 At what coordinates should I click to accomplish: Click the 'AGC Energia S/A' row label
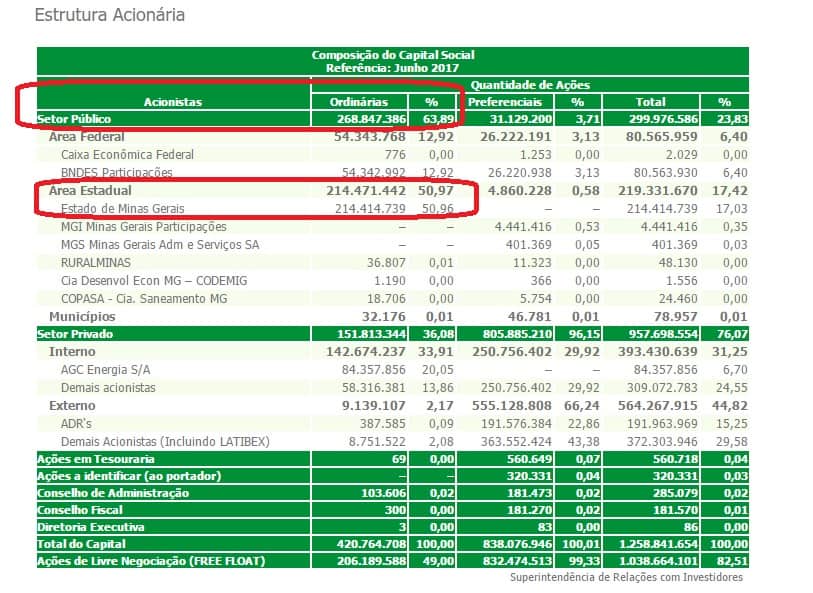coord(107,370)
